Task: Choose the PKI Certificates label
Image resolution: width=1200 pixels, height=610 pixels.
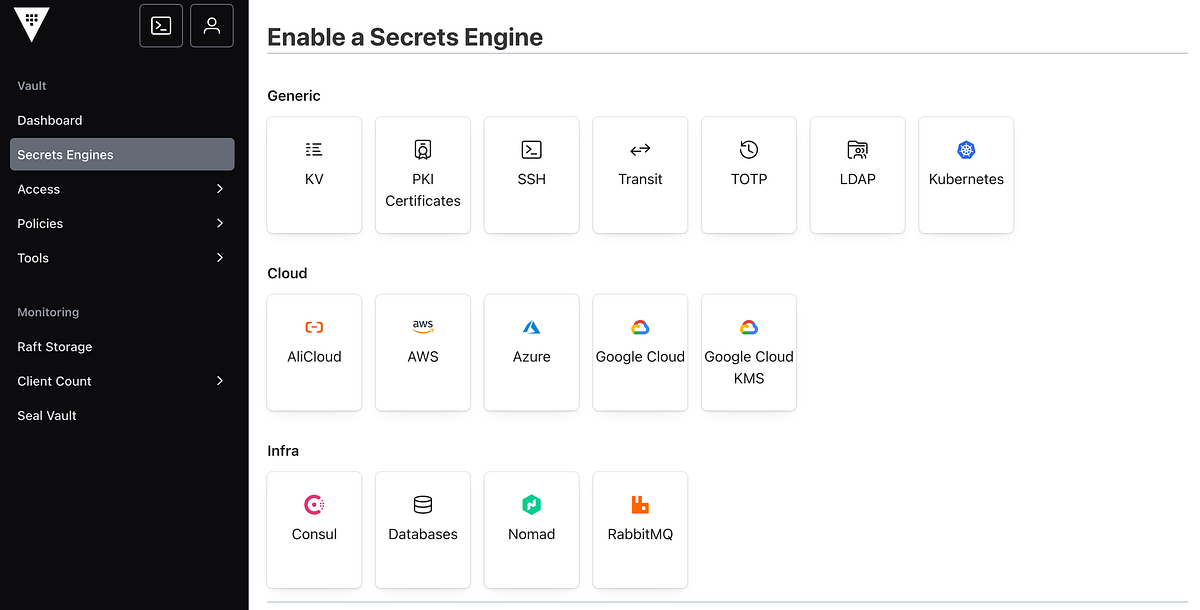Action: pos(423,190)
